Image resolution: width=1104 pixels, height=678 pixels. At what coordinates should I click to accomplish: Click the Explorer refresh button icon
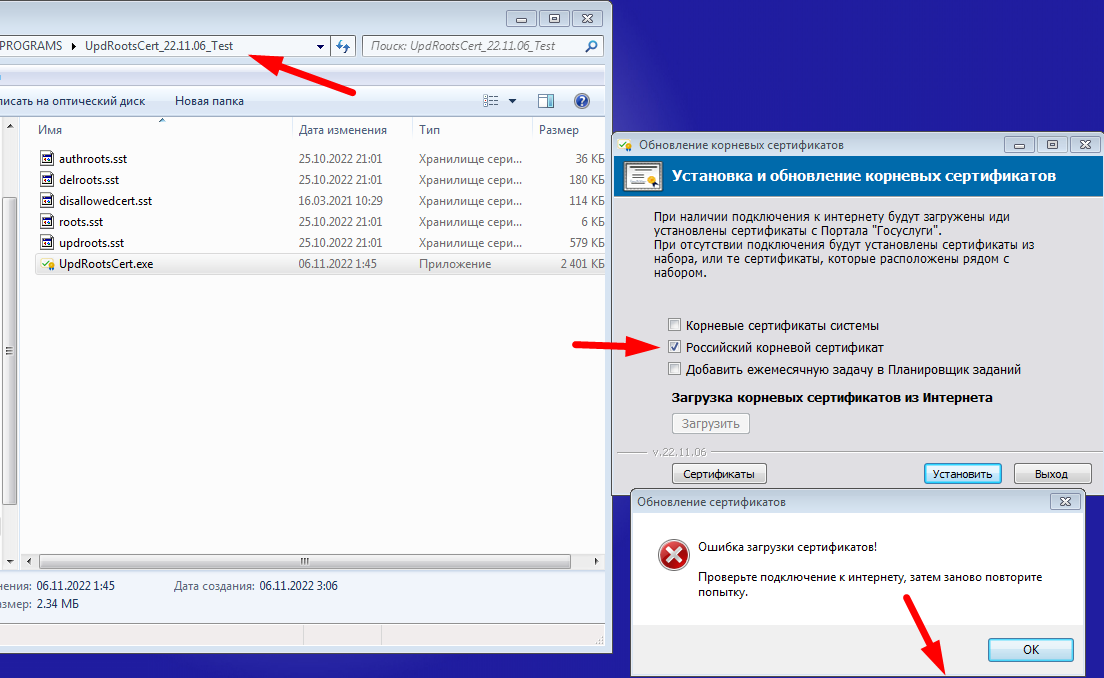[x=343, y=46]
